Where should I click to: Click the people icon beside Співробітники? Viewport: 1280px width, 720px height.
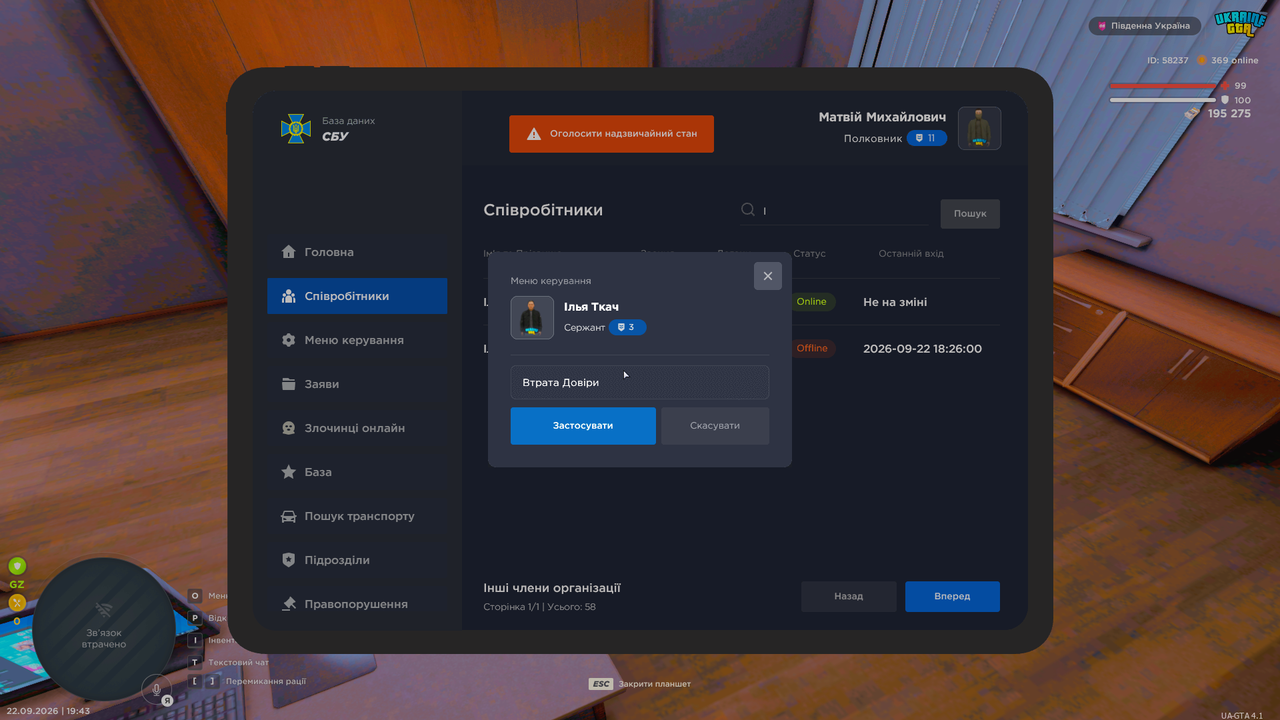(289, 296)
